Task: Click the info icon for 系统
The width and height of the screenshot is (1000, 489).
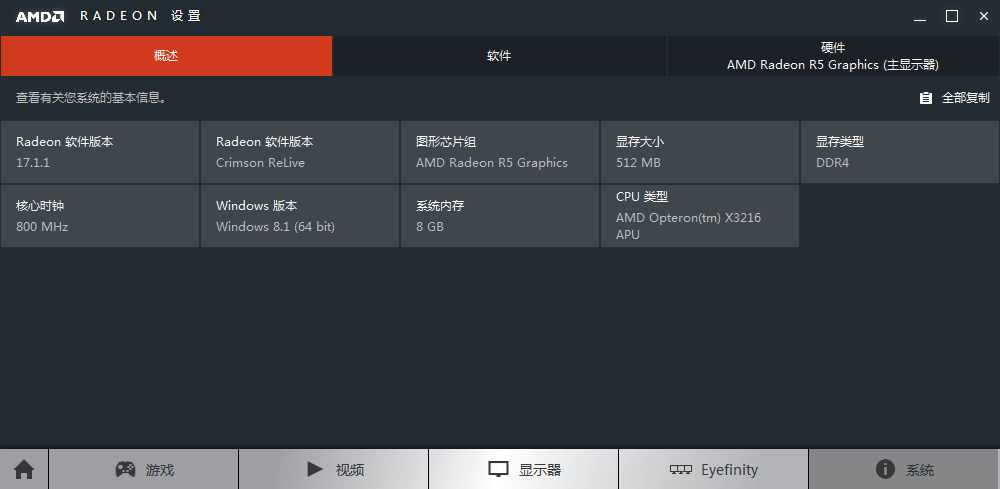Action: pos(884,469)
